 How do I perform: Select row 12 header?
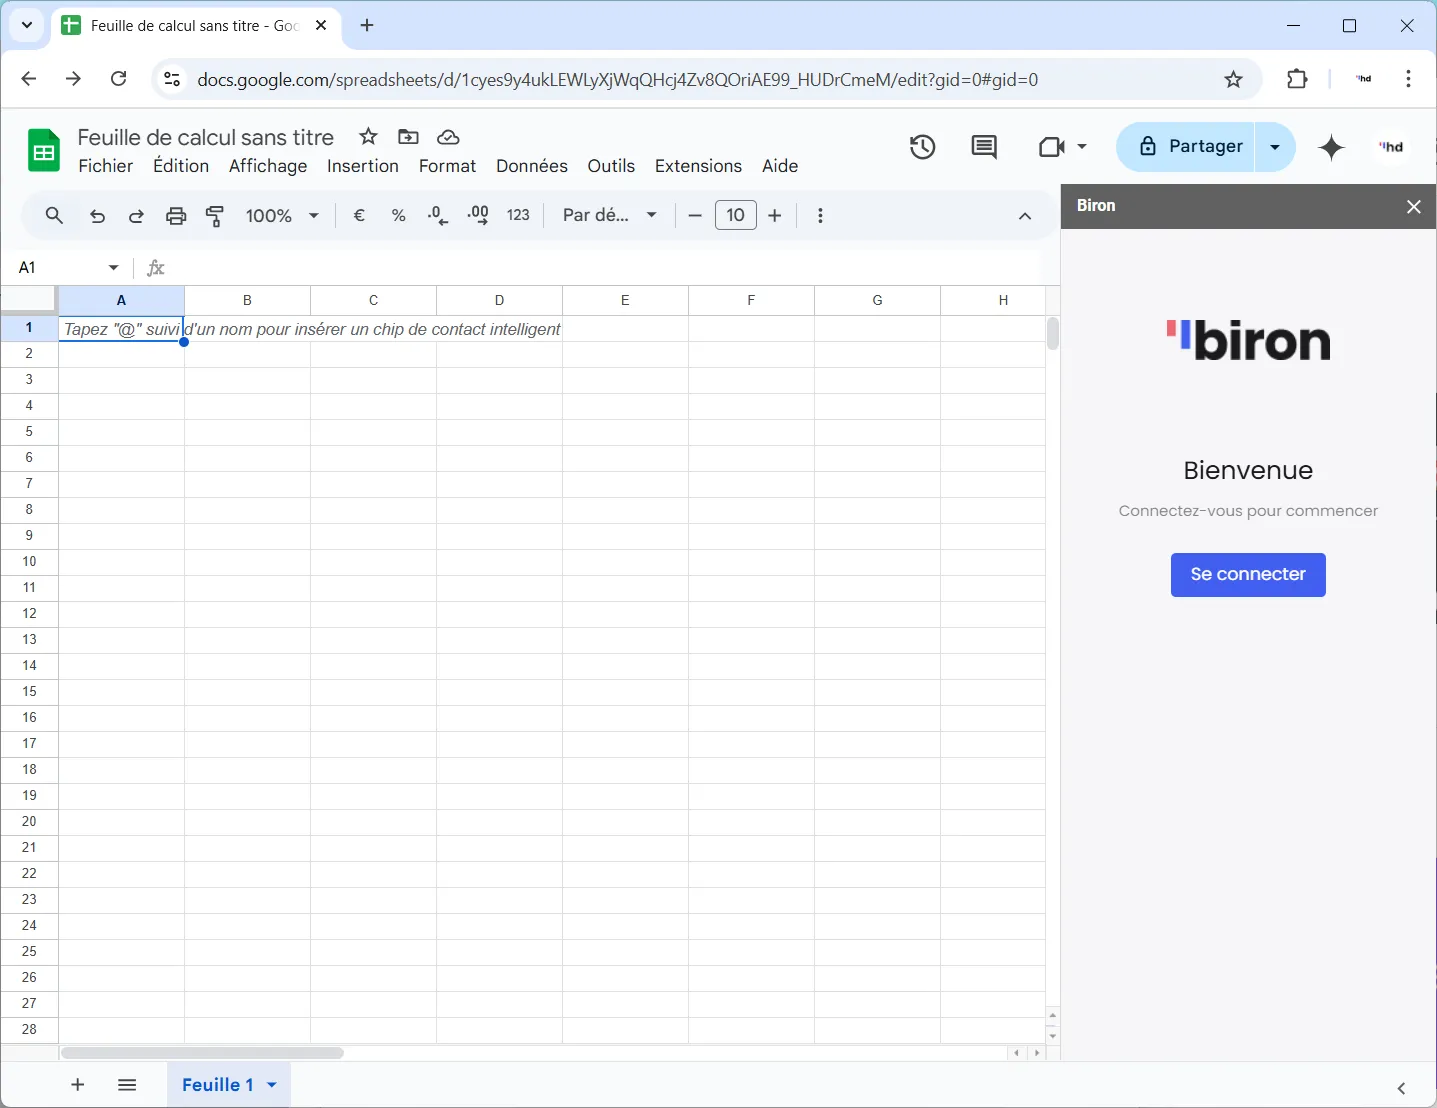pos(29,614)
